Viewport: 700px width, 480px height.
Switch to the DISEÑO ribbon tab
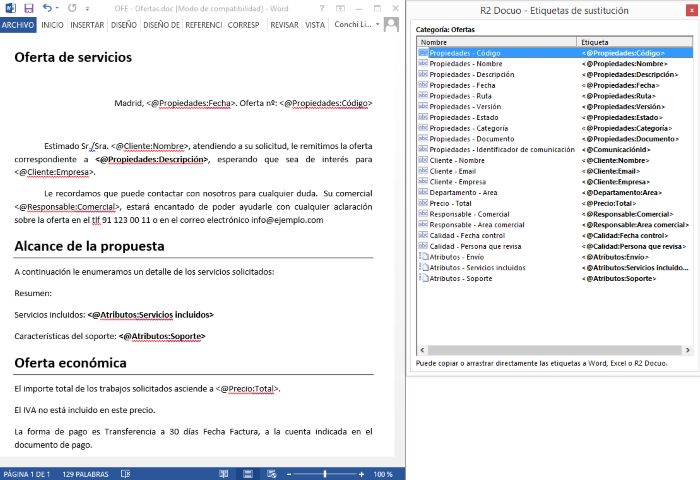coord(124,25)
